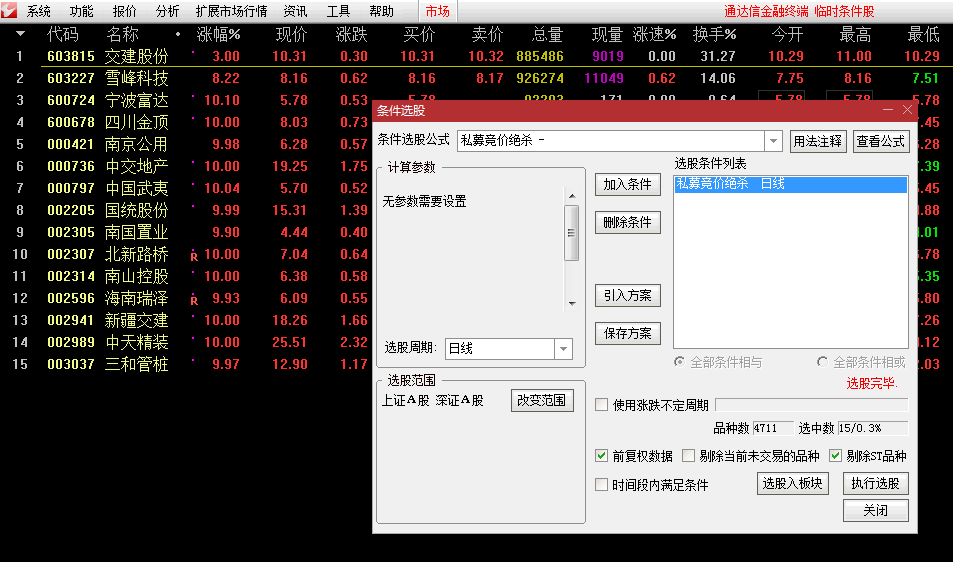Click the 关闭 button

[x=875, y=510]
